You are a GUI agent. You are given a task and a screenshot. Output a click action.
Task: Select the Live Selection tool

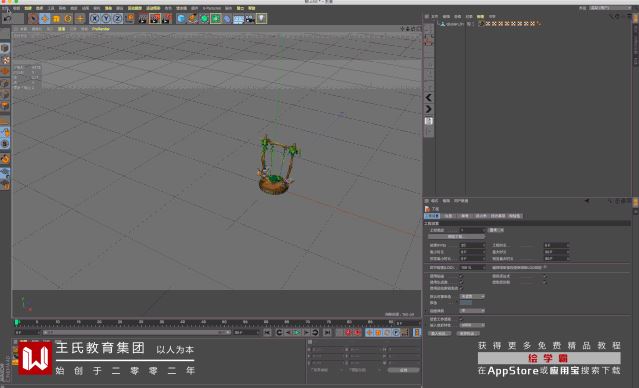(33, 18)
